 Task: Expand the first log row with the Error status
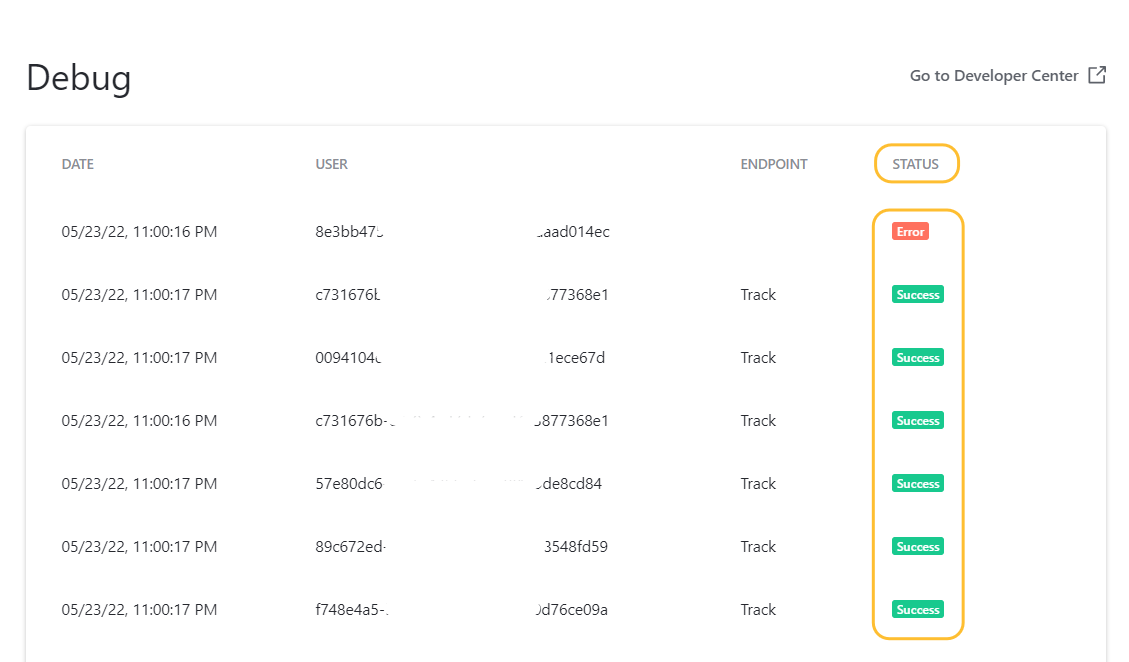tap(400, 231)
